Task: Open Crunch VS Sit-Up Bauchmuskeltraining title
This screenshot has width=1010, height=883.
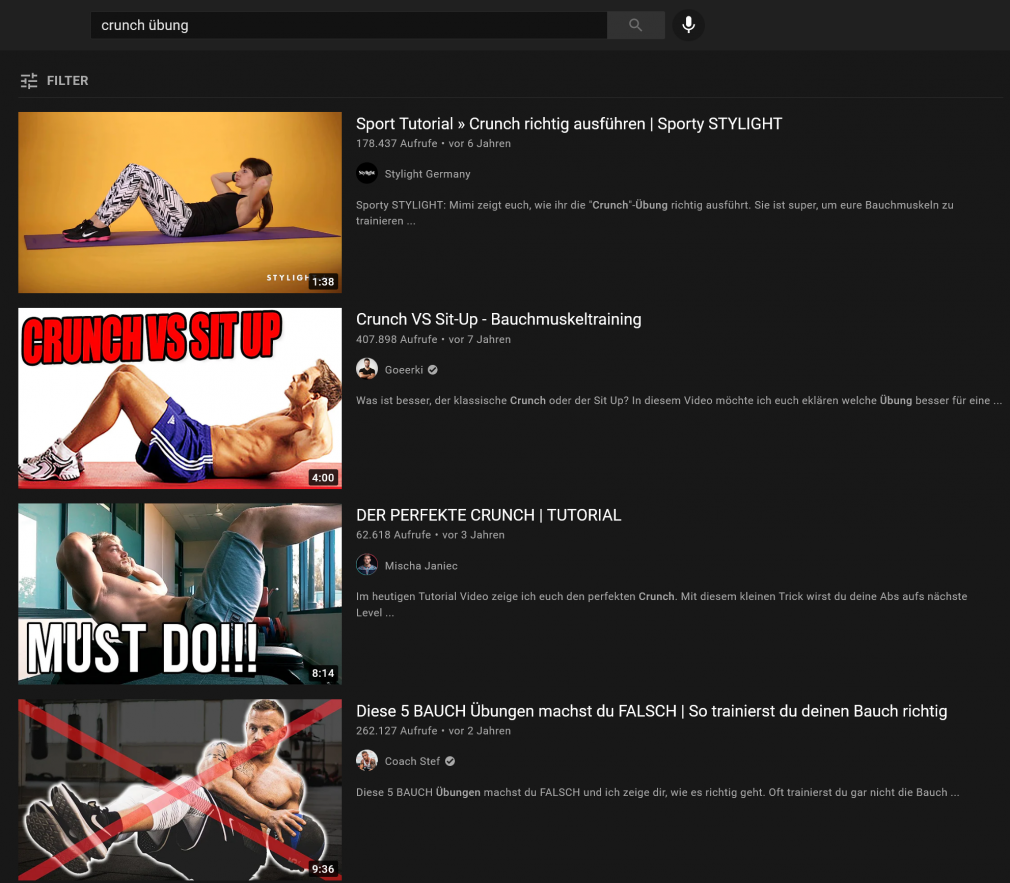Action: [x=499, y=319]
